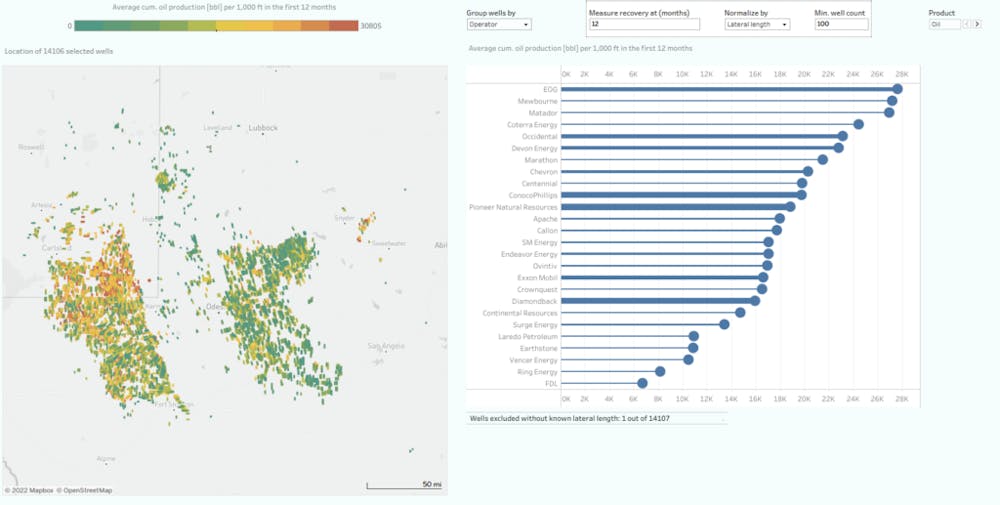Click the Crownquest operator label

point(537,289)
